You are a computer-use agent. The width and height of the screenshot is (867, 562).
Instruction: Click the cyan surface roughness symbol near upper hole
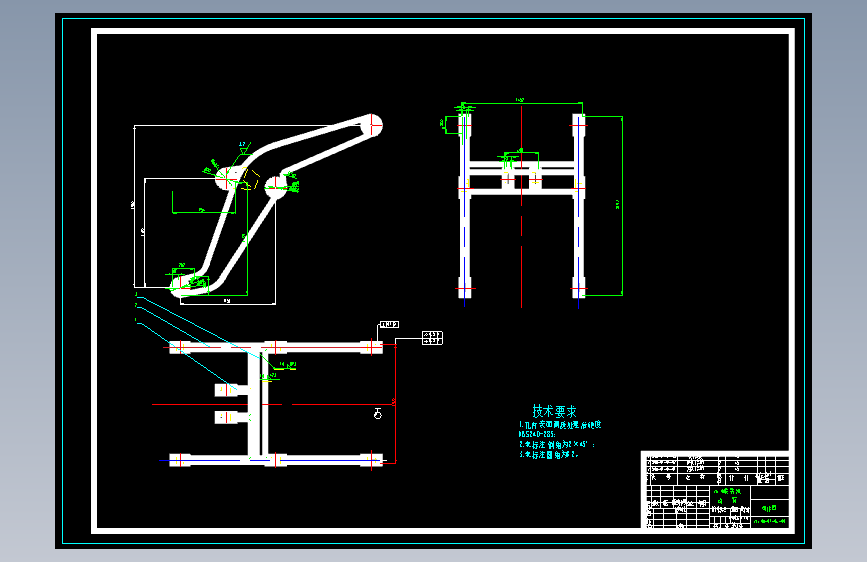coord(243,147)
